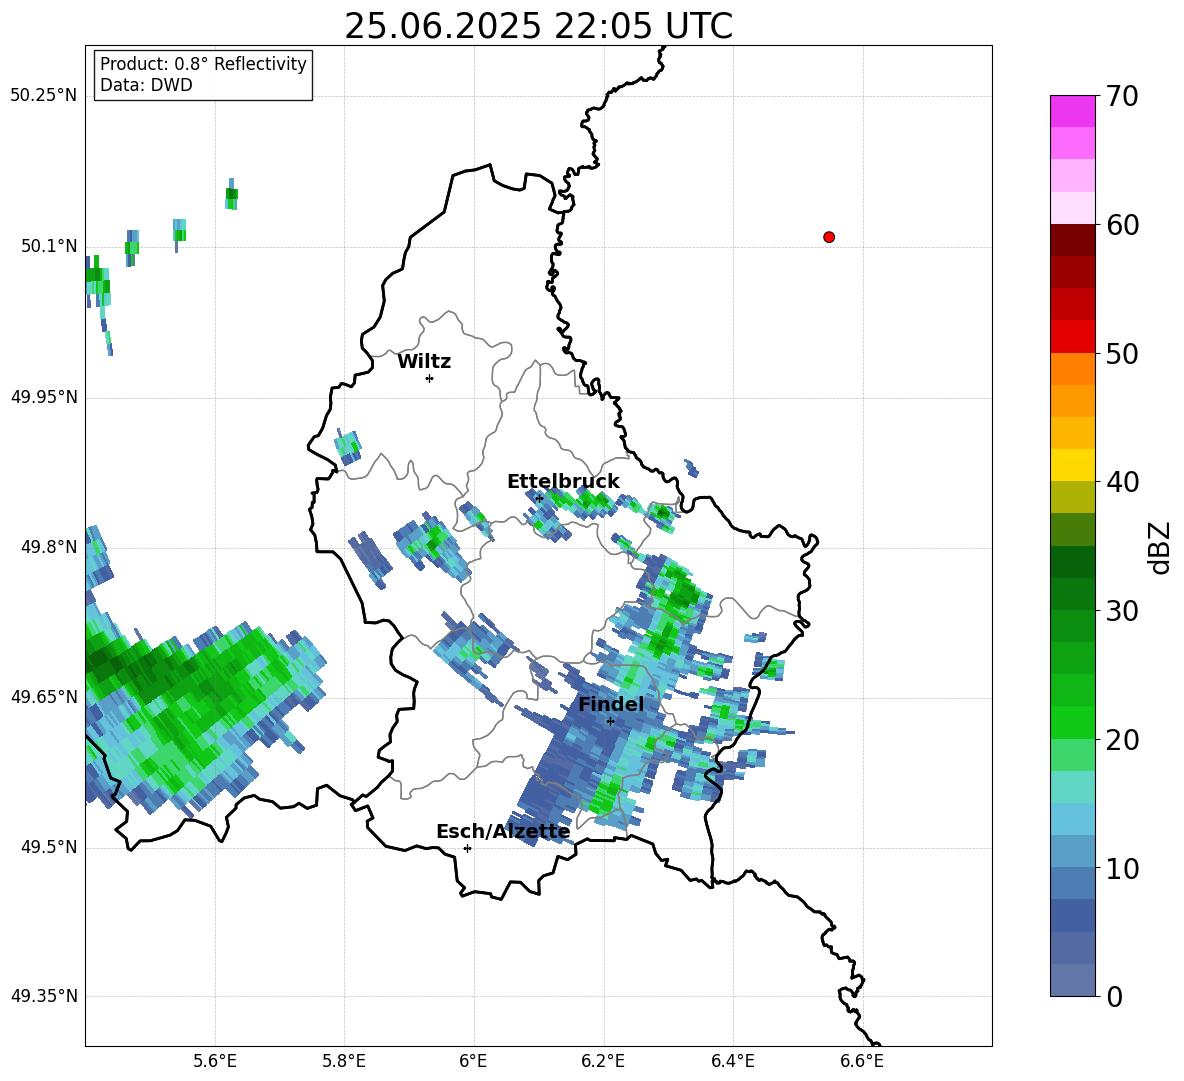
Task: Click the 49.35°N latitude label
Action: (44, 996)
